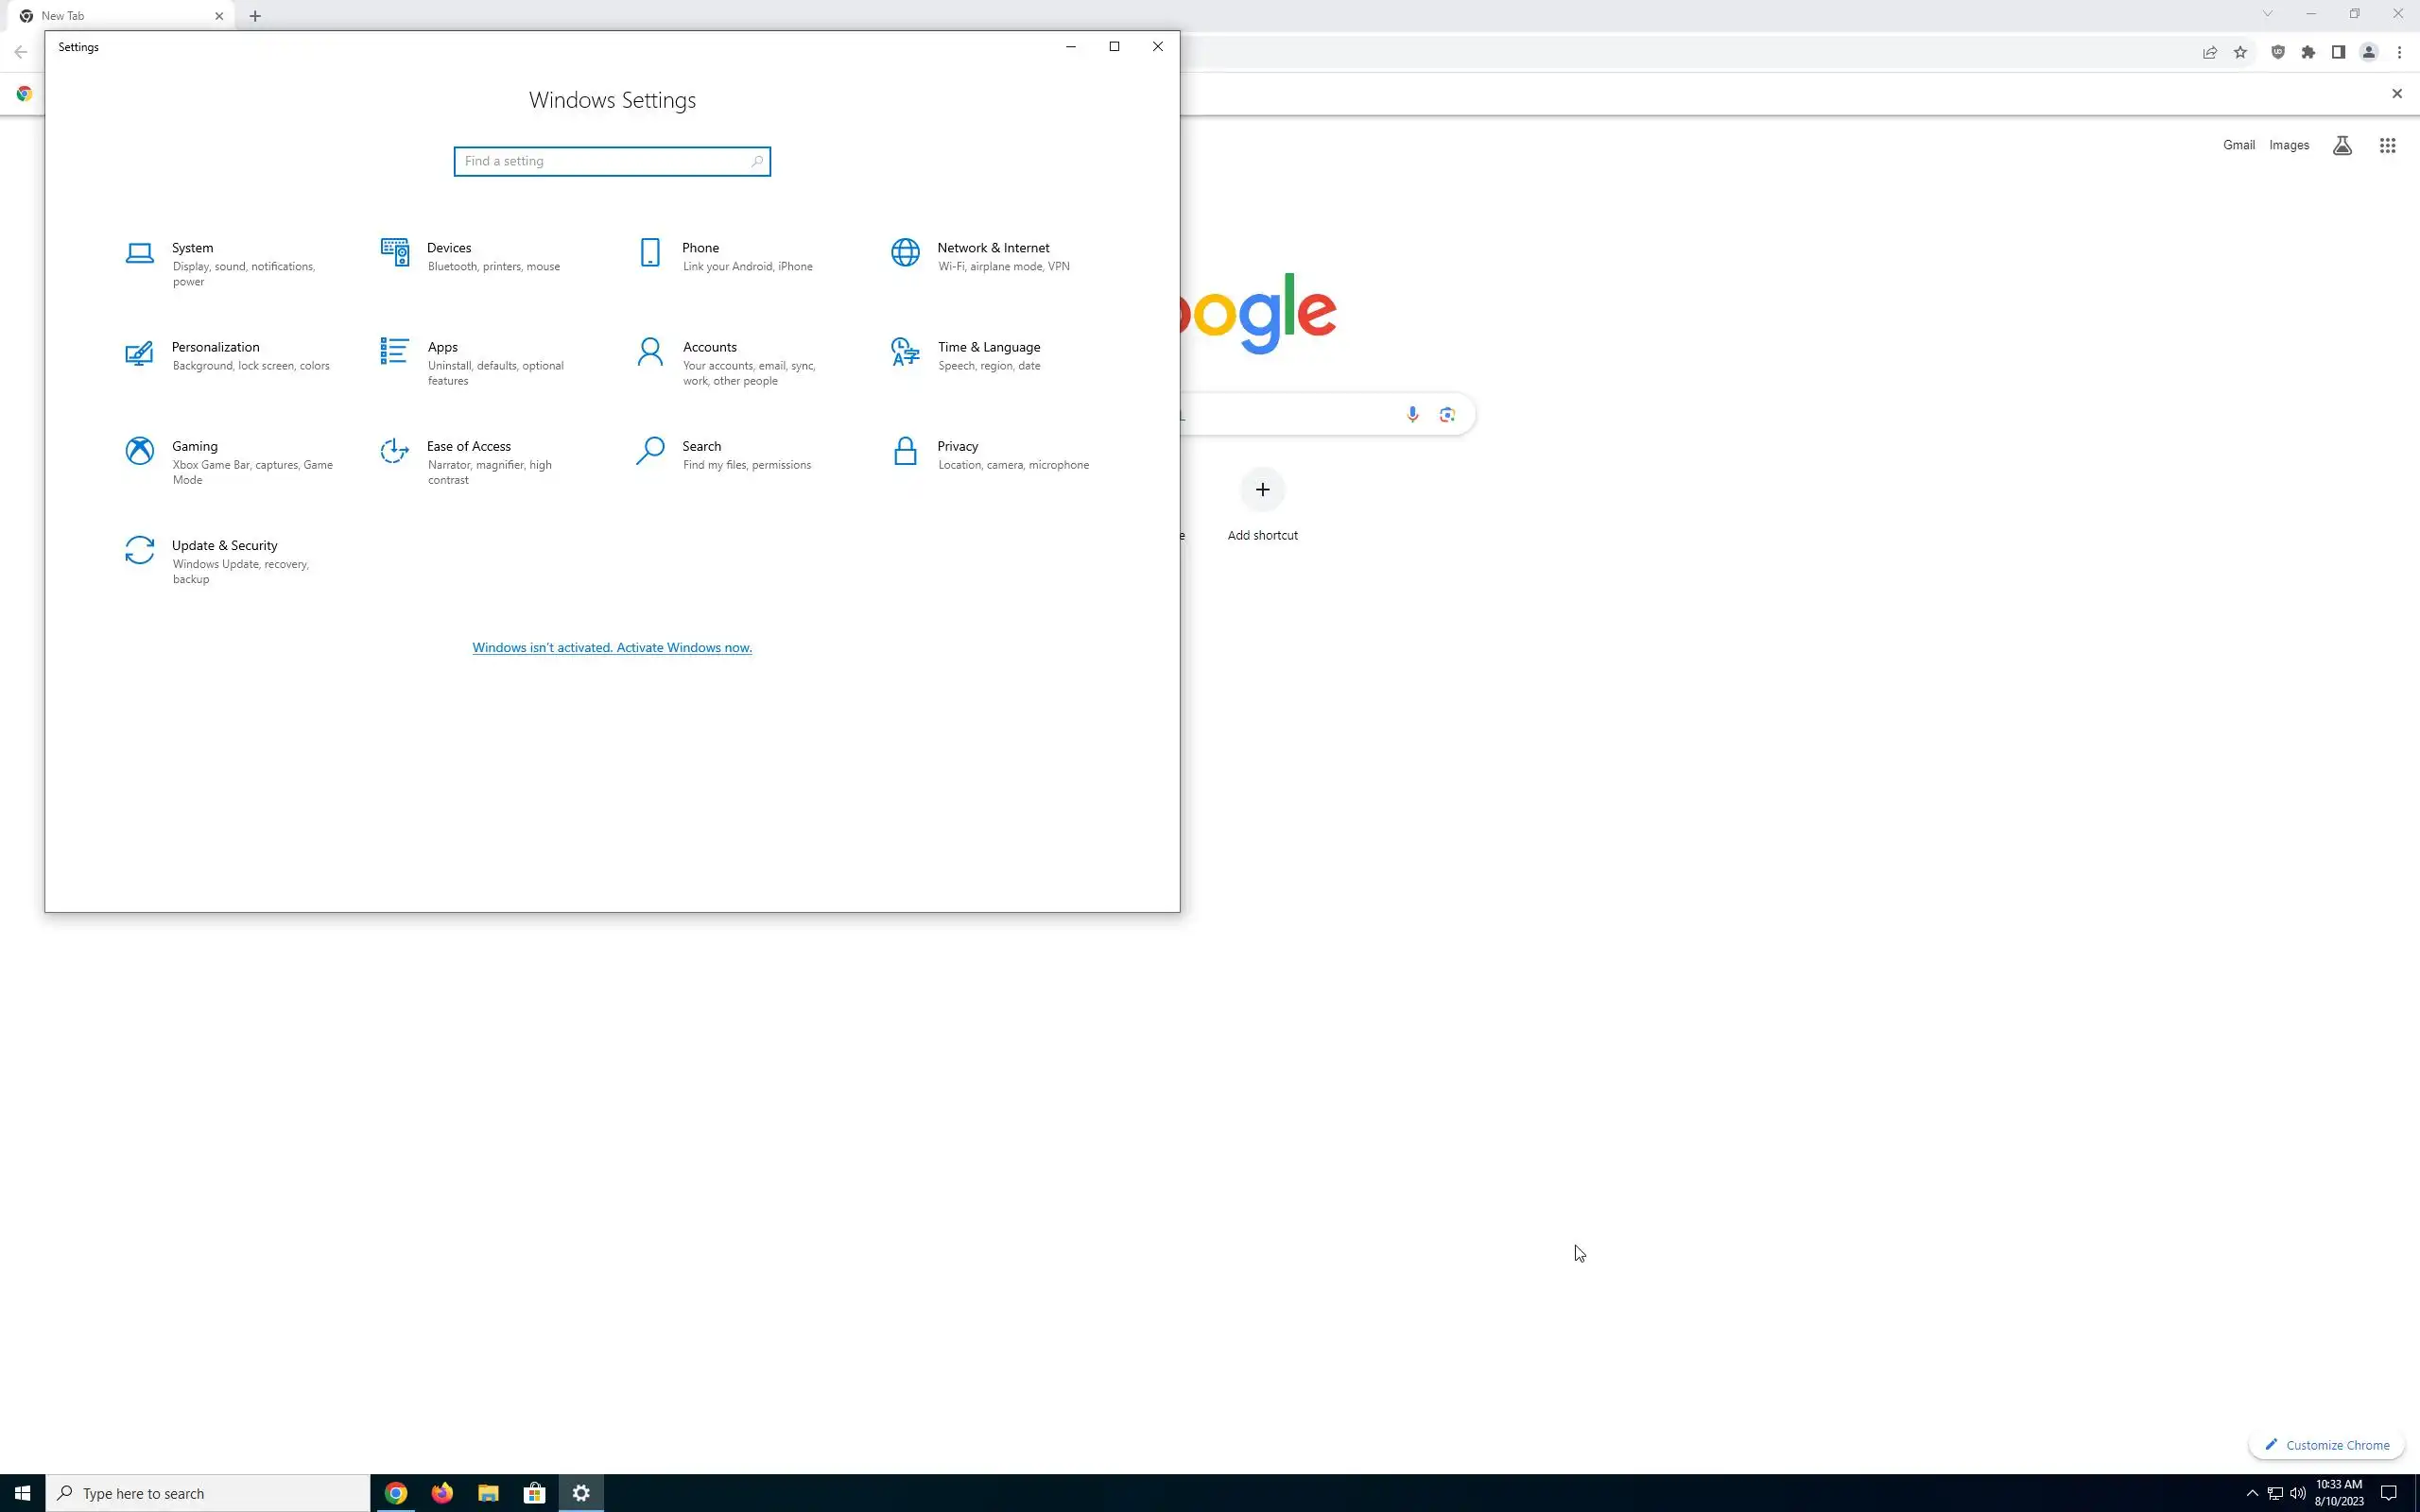Click the Customize Chrome button

(2326, 1445)
